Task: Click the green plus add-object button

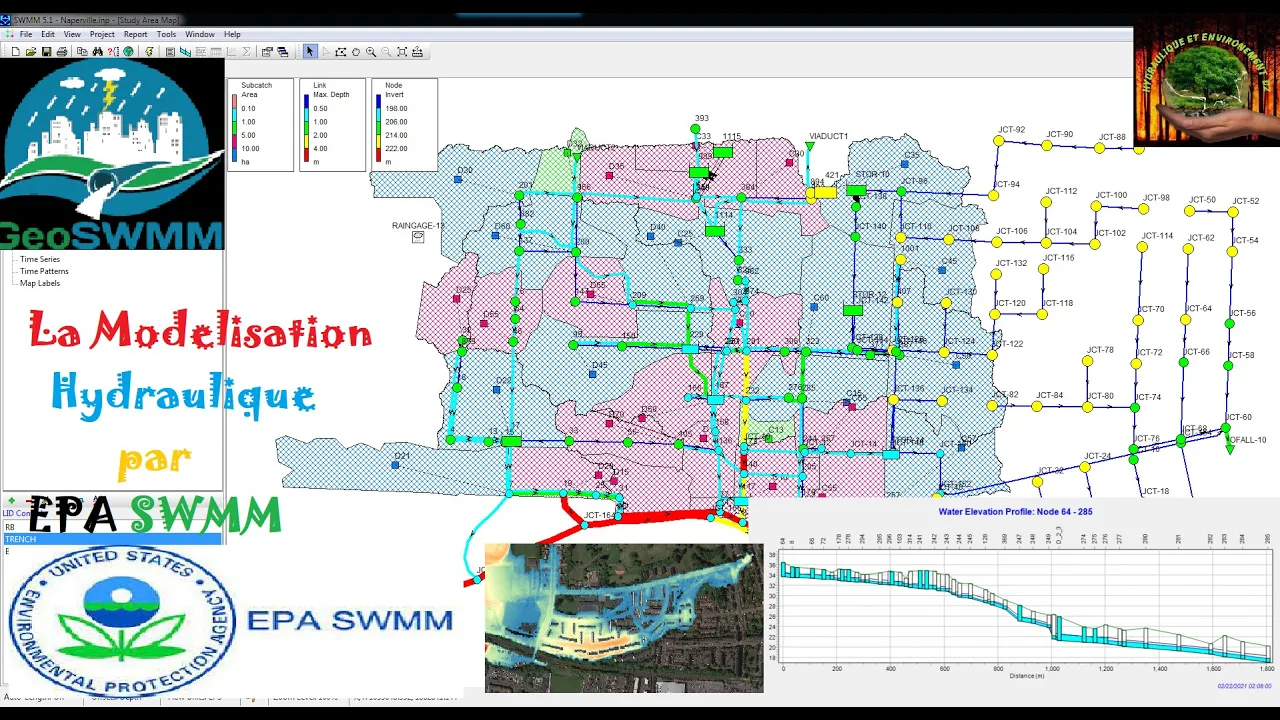Action: click(11, 501)
